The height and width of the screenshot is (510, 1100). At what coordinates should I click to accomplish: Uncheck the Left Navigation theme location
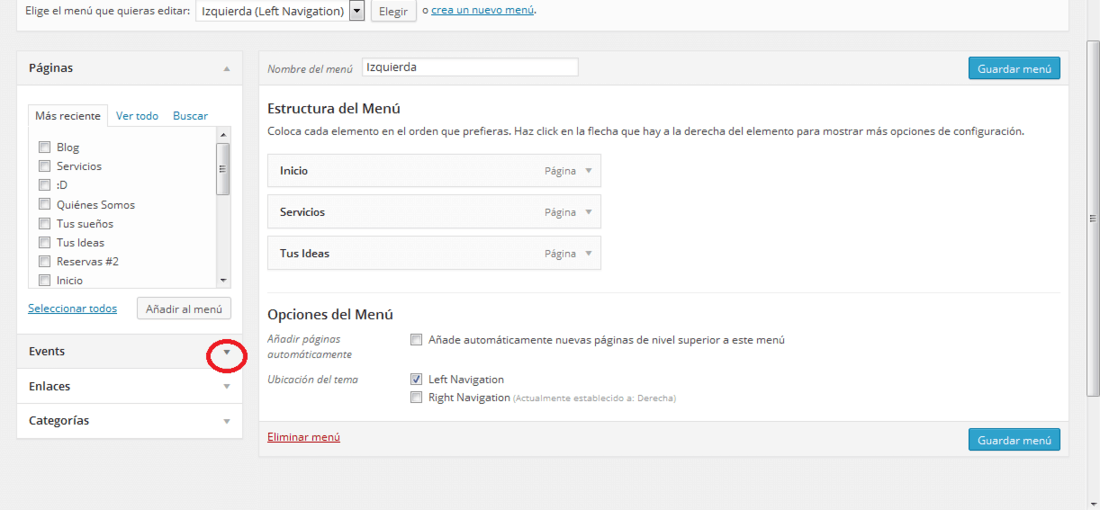[x=416, y=379]
